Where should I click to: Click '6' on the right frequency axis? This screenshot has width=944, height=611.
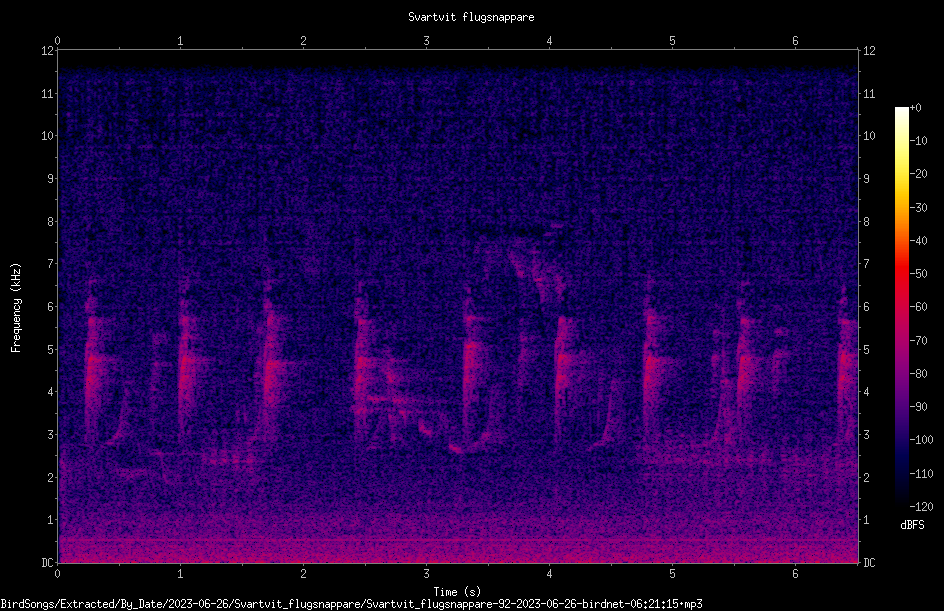click(867, 306)
